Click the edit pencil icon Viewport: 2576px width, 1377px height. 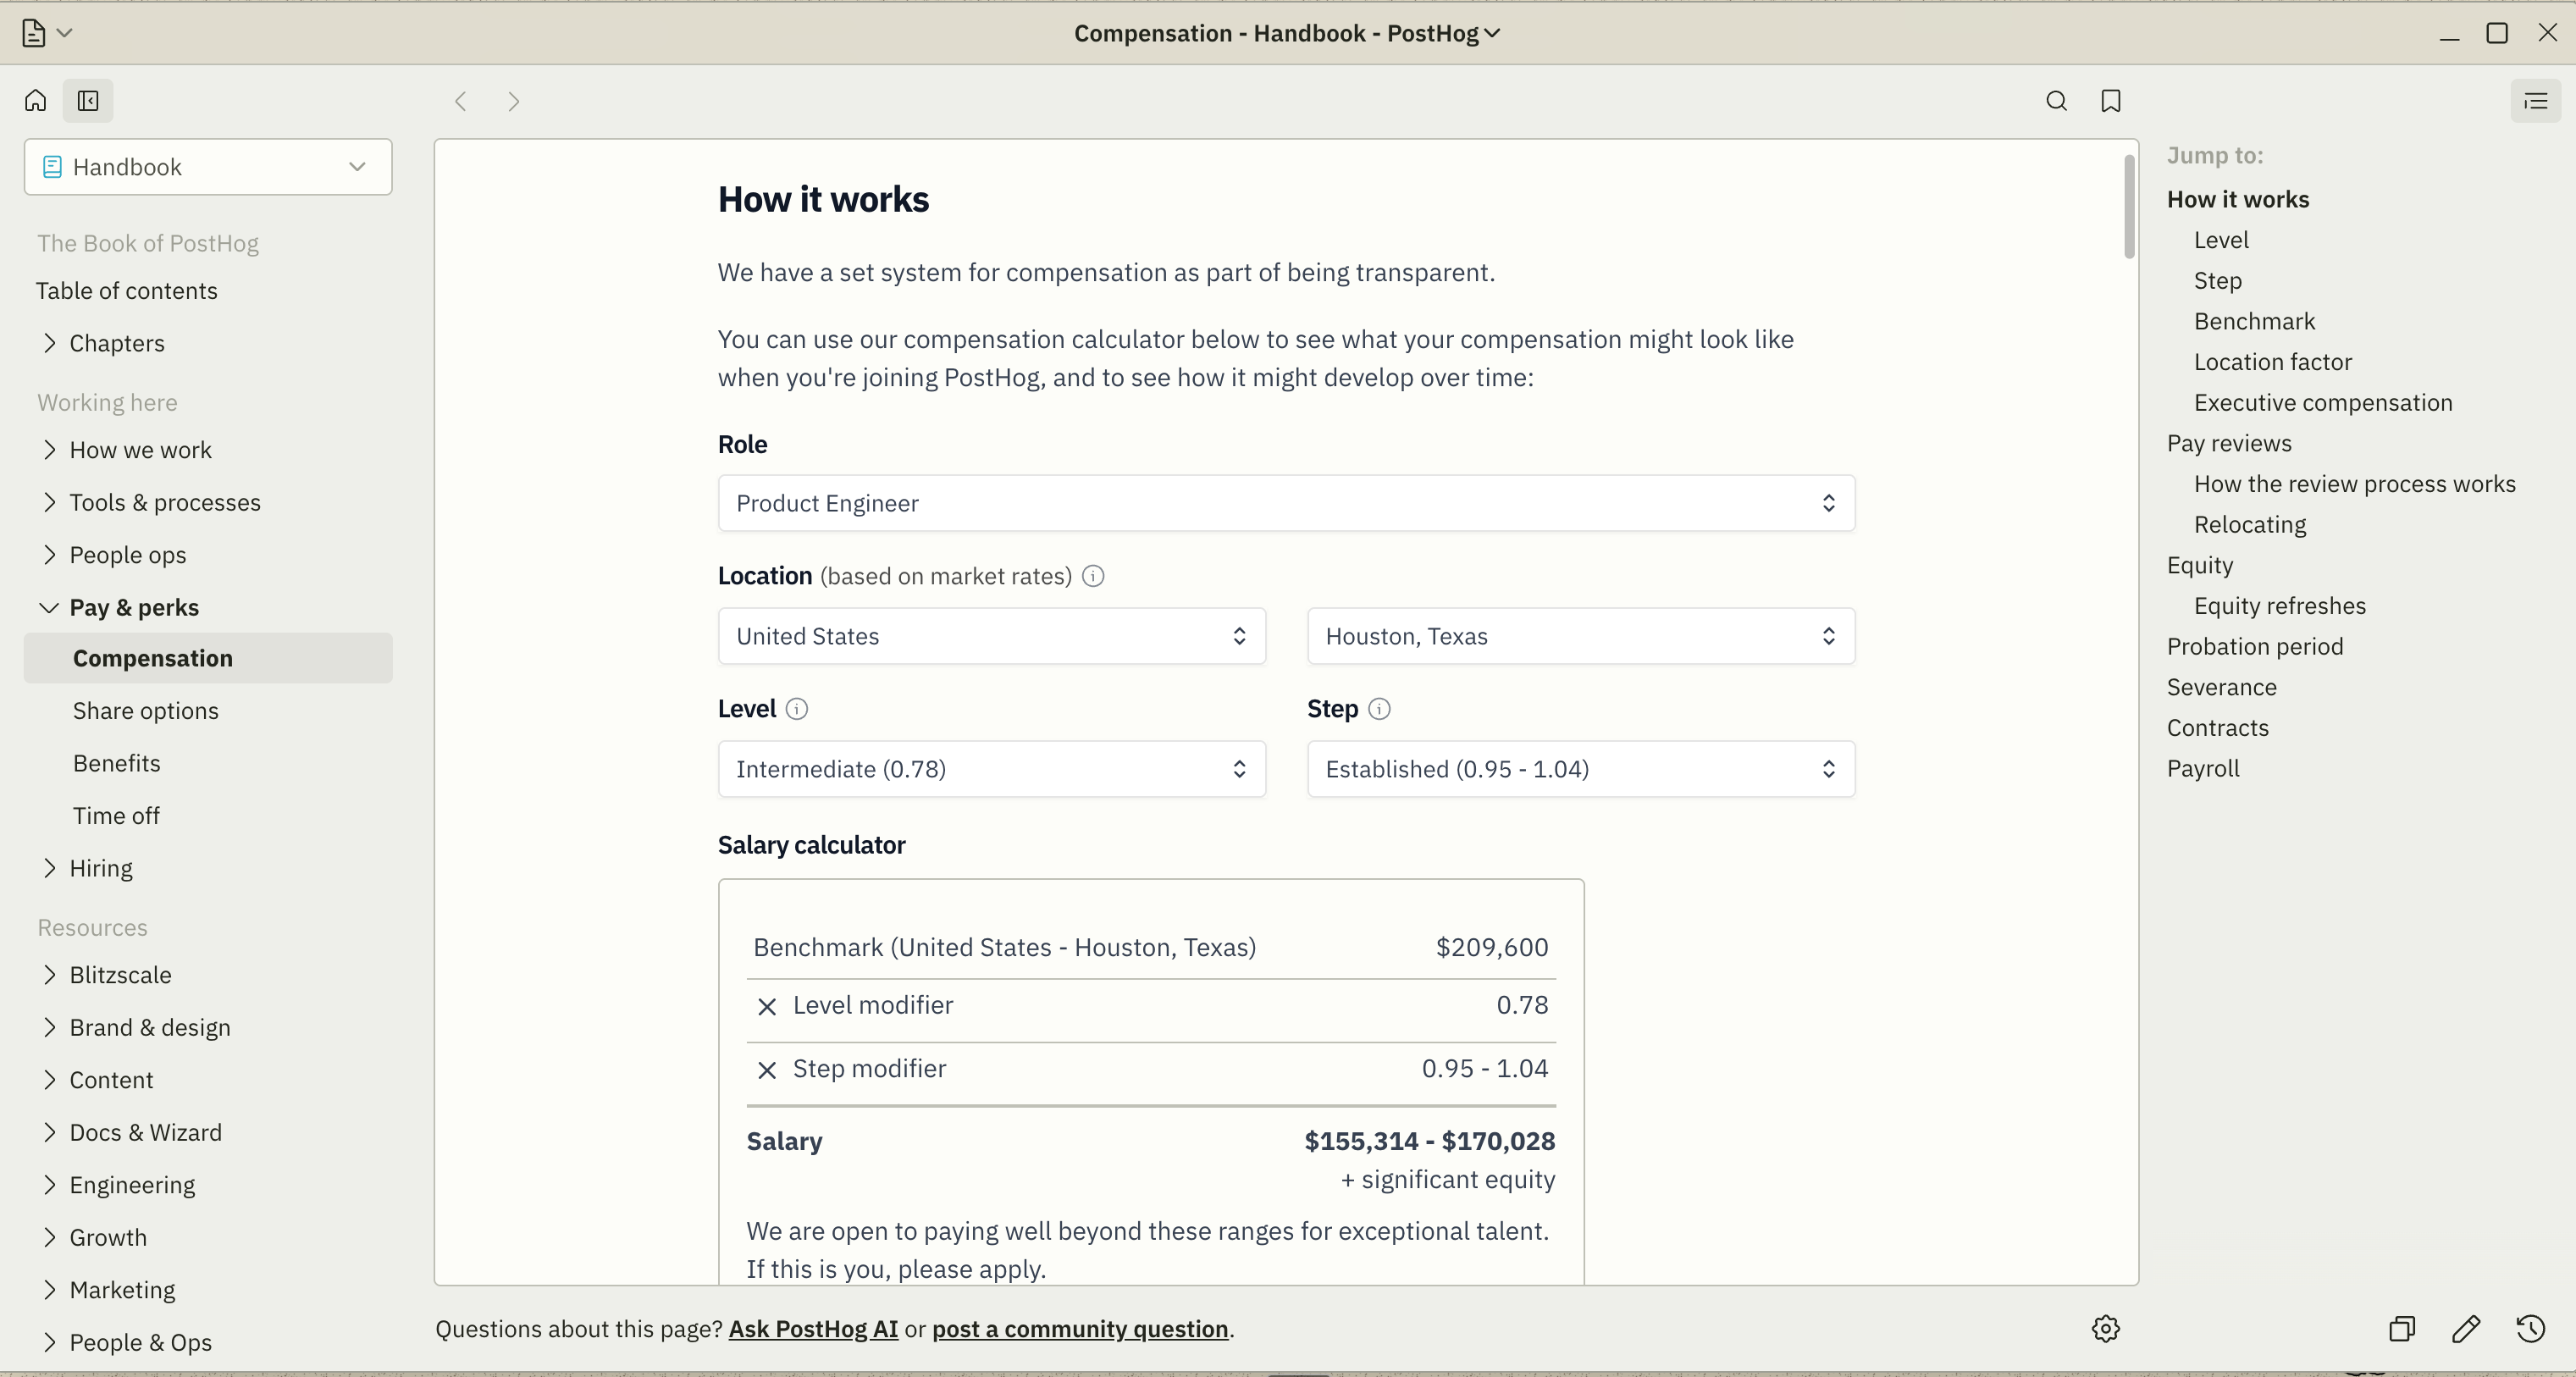click(x=2466, y=1328)
